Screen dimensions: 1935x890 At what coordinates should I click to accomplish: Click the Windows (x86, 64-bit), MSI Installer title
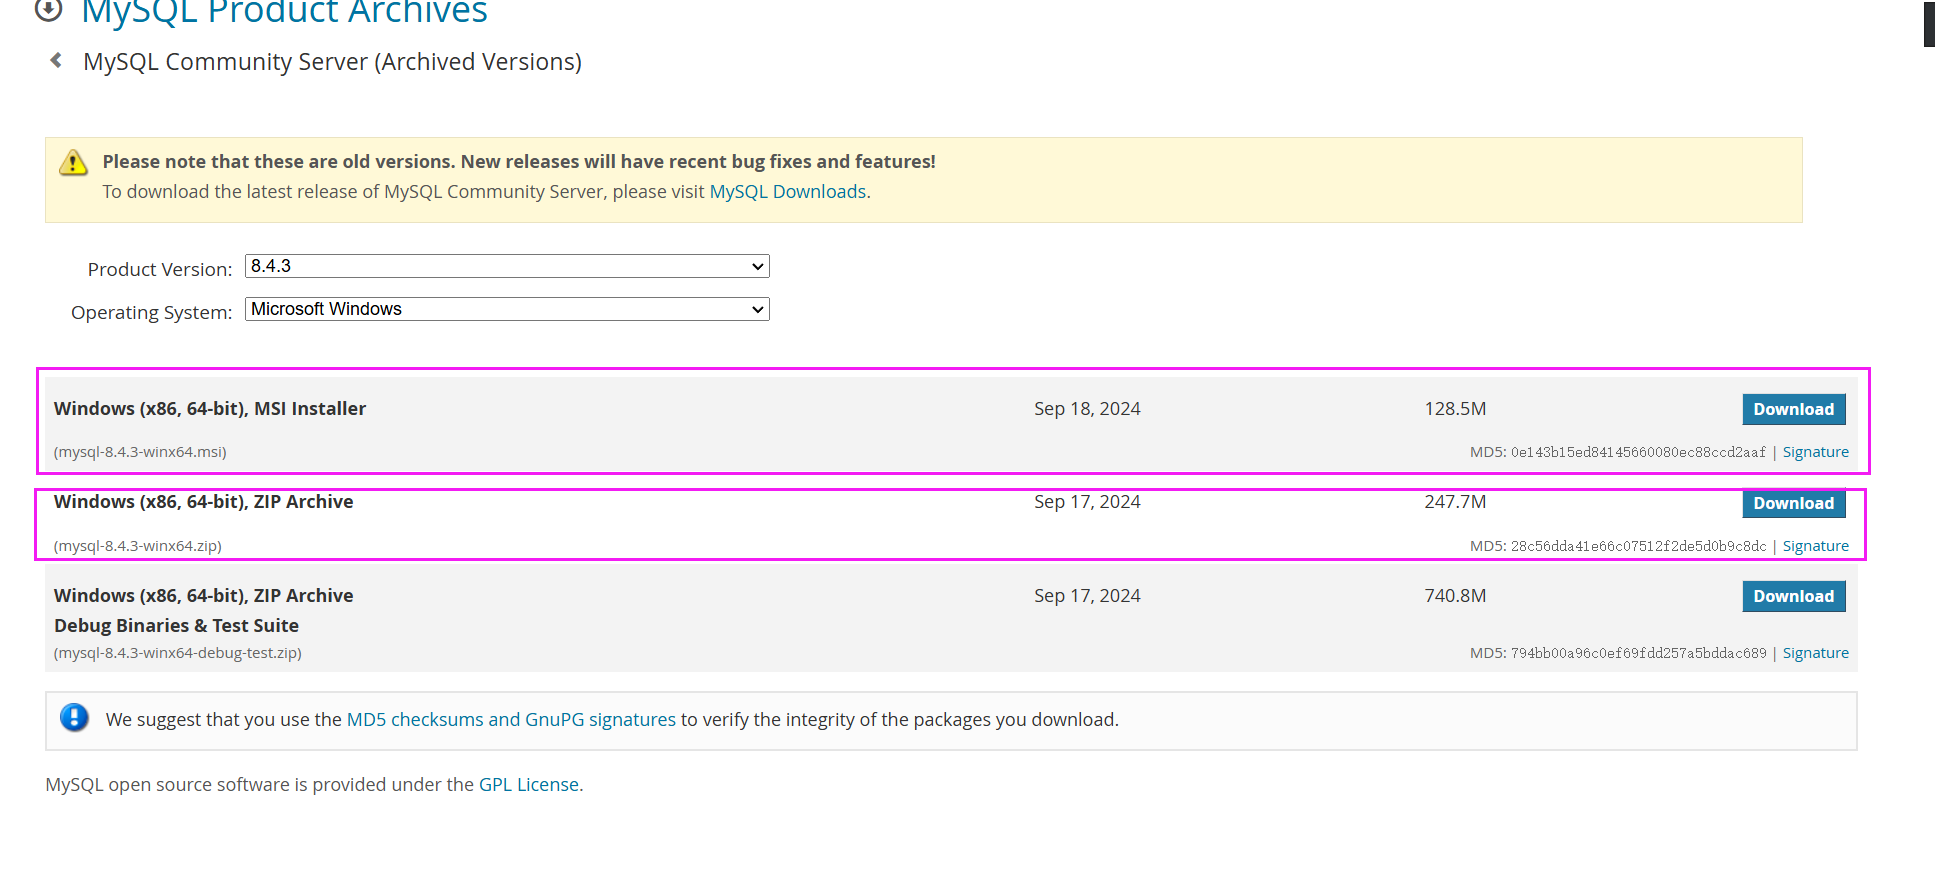[210, 408]
